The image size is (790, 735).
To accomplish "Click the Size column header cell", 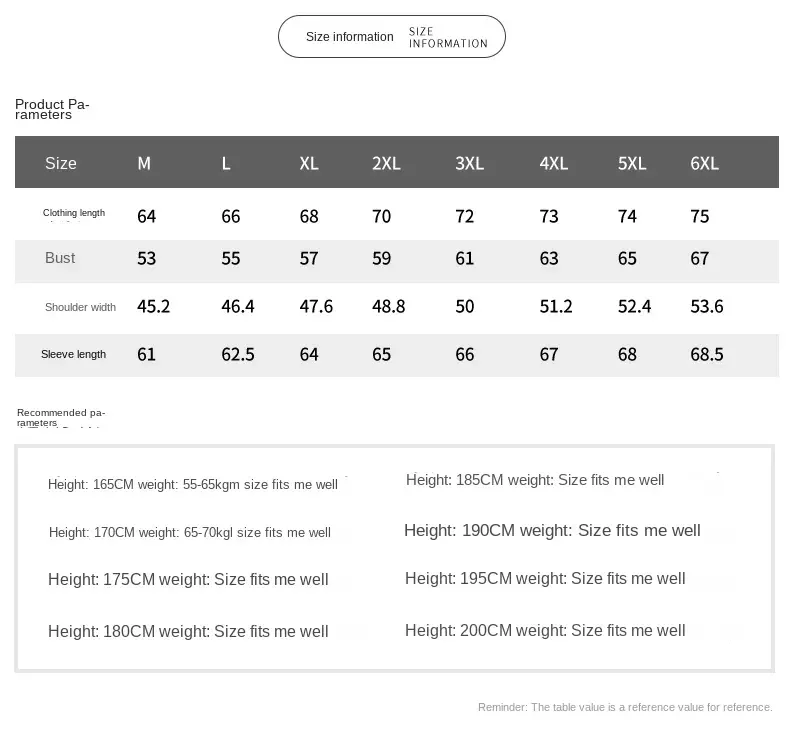I will point(60,163).
